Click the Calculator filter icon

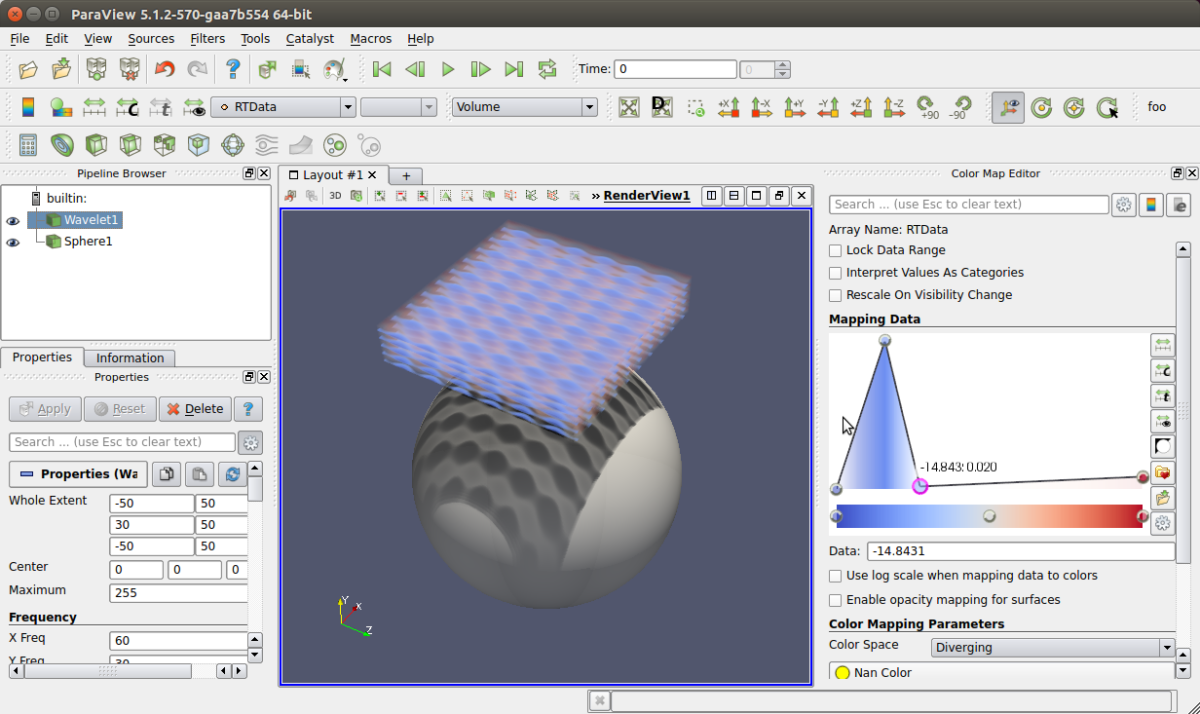(x=28, y=145)
